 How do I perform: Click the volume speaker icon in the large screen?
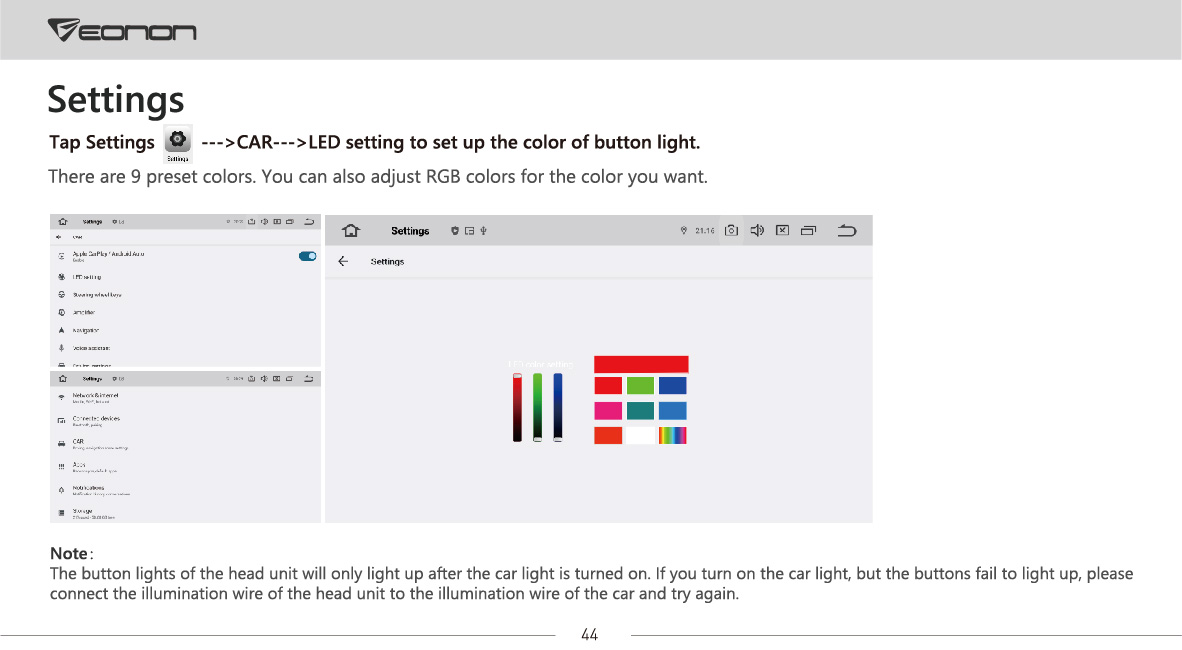click(758, 231)
